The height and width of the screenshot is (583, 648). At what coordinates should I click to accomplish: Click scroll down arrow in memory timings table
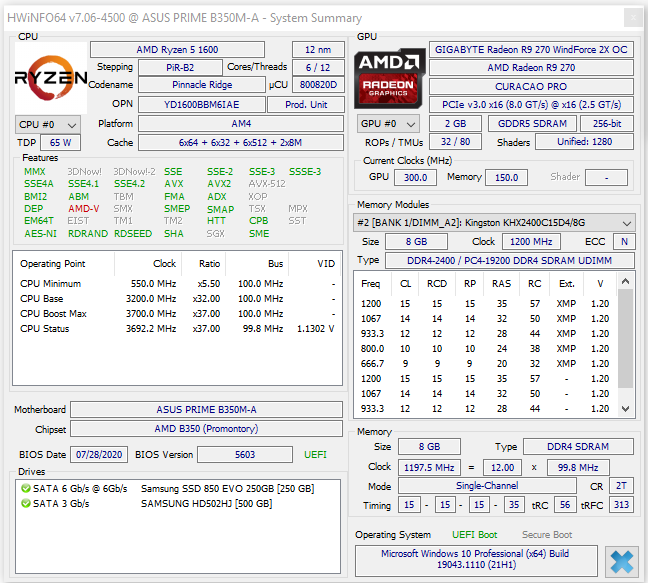pyautogui.click(x=626, y=407)
